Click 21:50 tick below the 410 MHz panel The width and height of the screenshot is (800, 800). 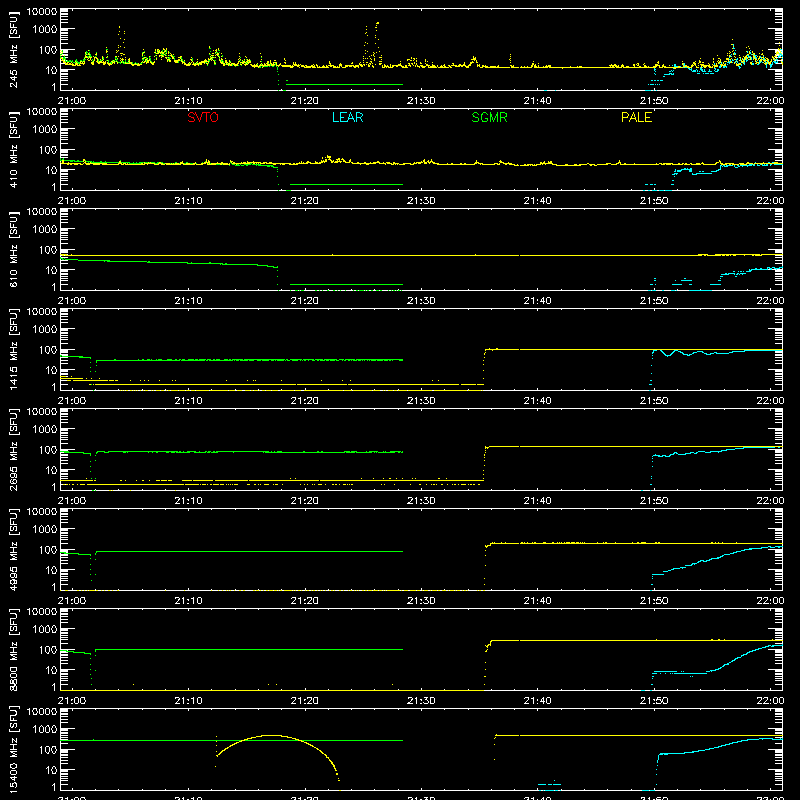(654, 201)
